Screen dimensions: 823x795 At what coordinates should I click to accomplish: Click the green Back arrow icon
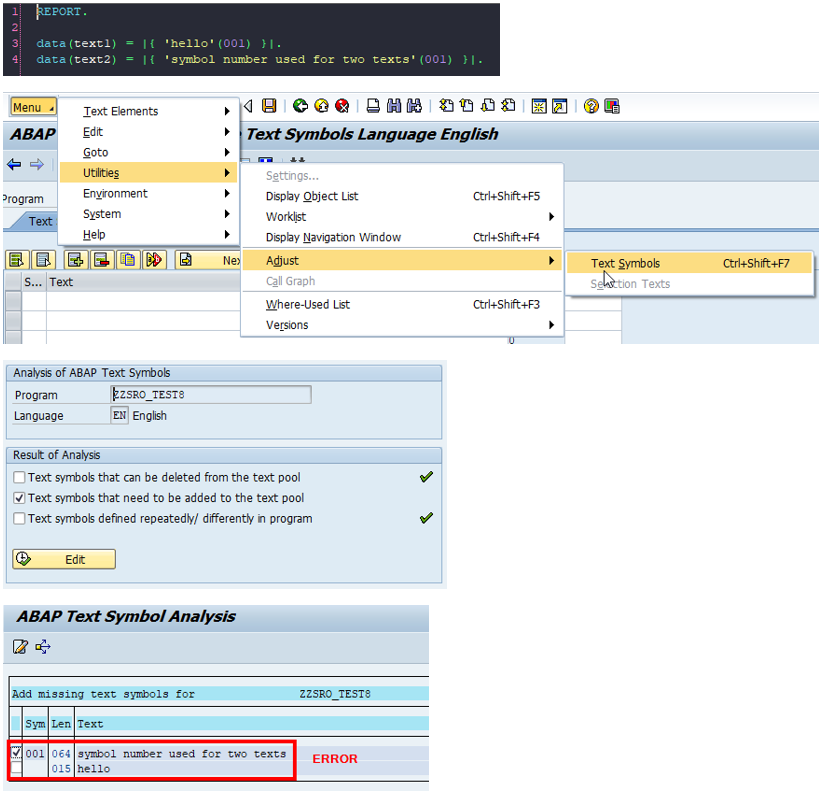[299, 106]
